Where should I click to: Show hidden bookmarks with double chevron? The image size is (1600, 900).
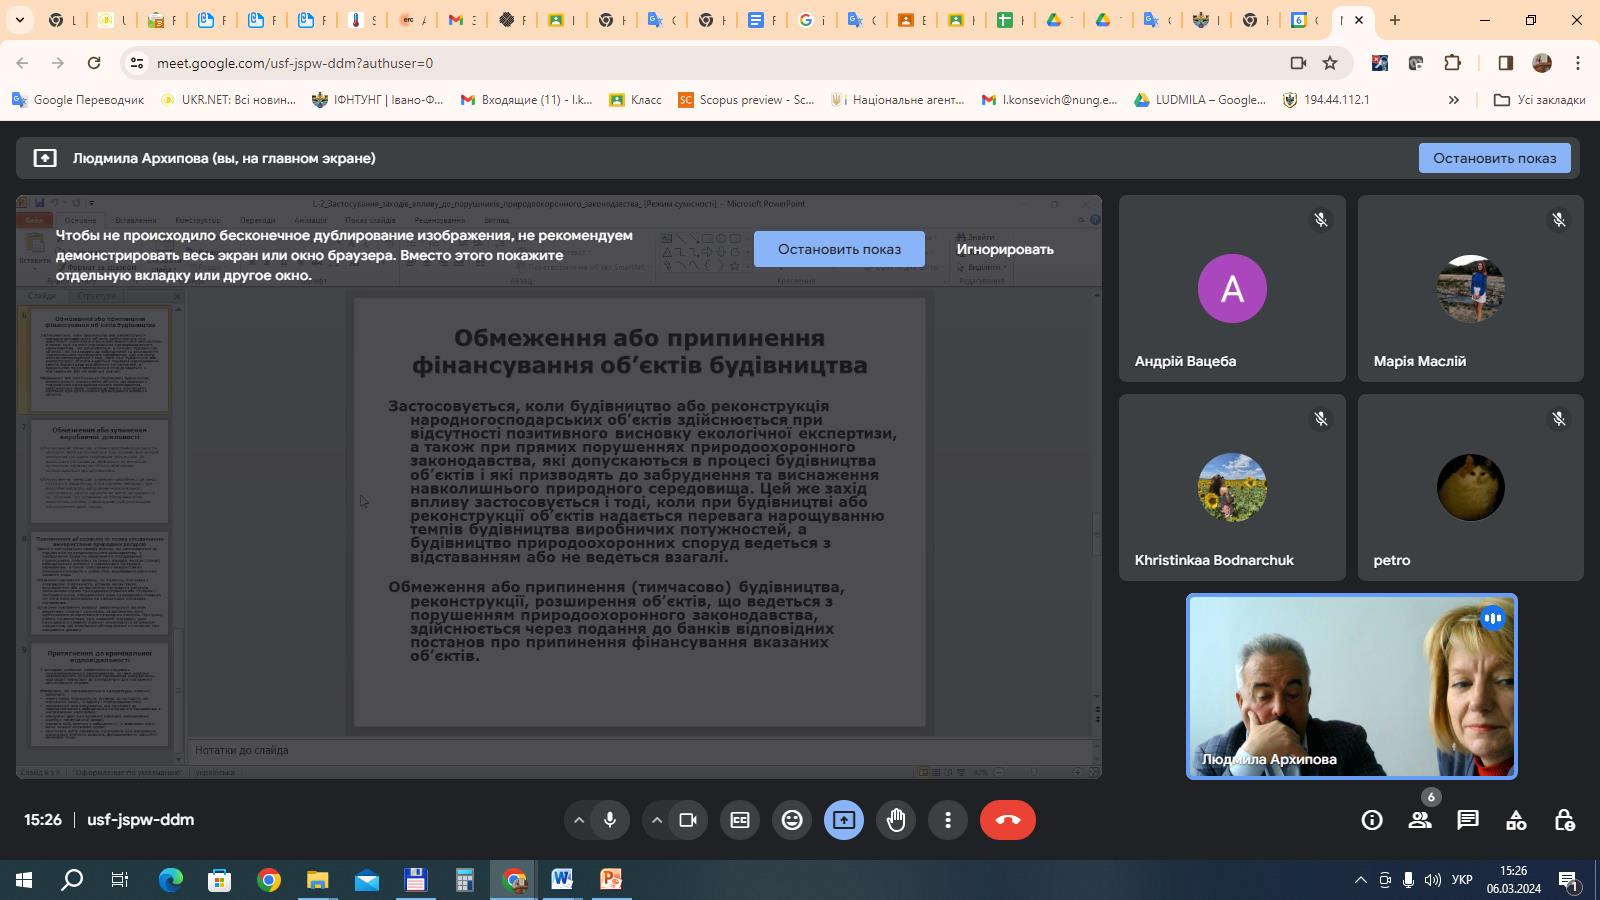point(1453,100)
